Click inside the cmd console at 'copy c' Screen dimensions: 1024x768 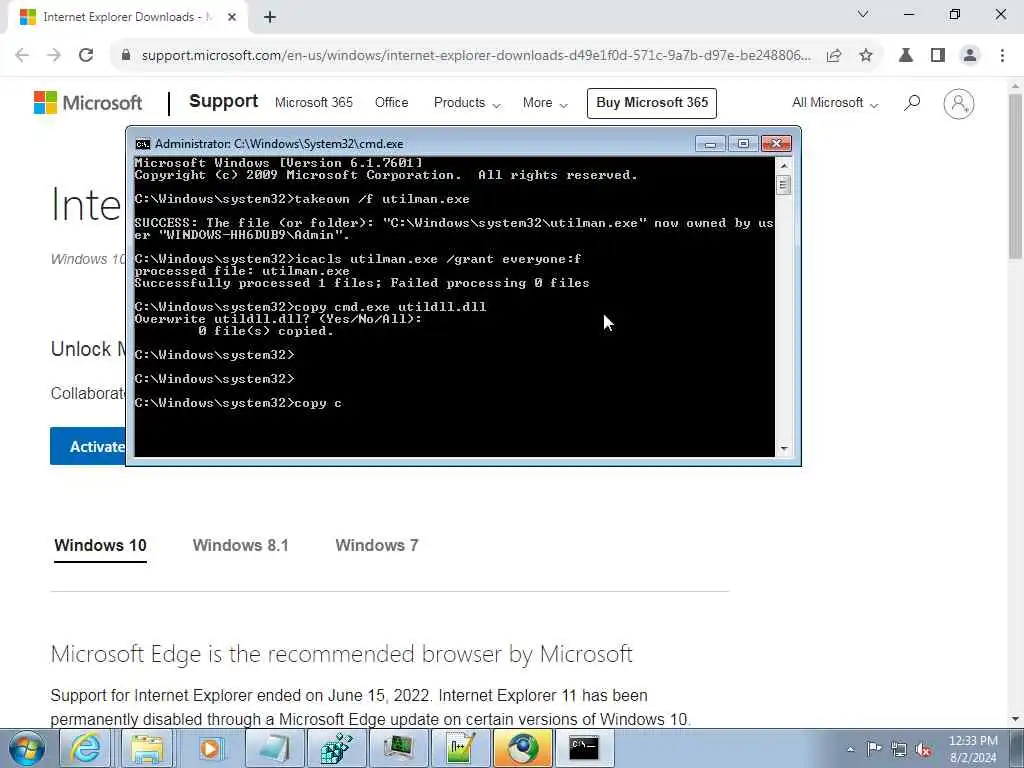coord(317,403)
